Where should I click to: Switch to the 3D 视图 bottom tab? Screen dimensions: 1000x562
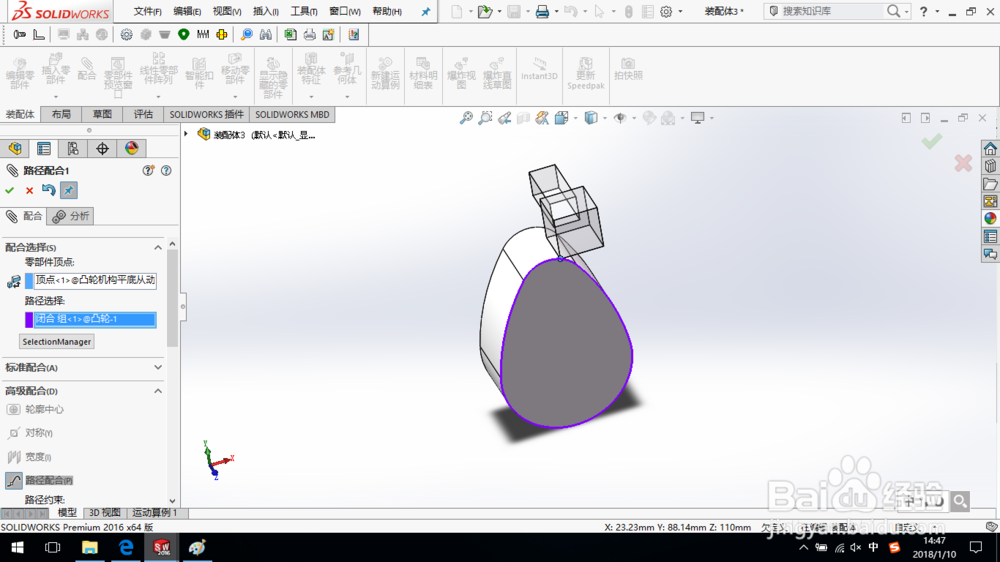click(x=105, y=513)
